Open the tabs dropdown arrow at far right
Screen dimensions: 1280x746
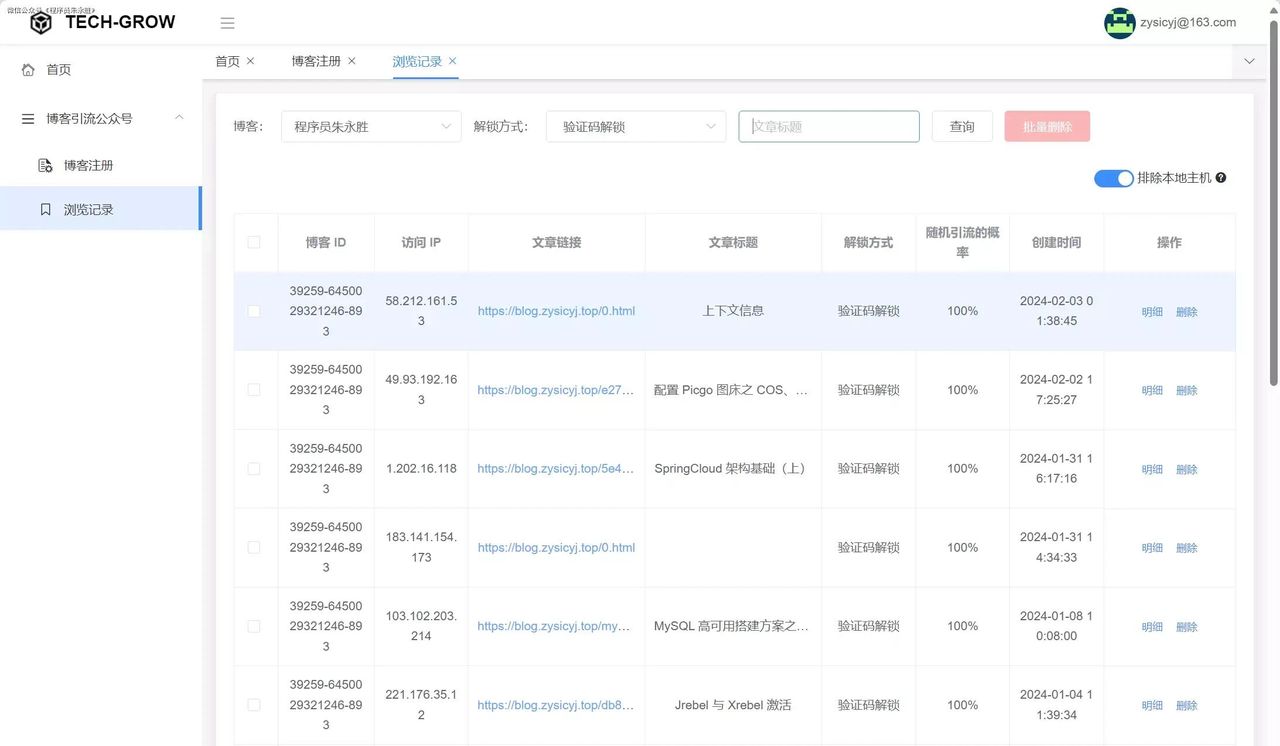[x=1249, y=61]
